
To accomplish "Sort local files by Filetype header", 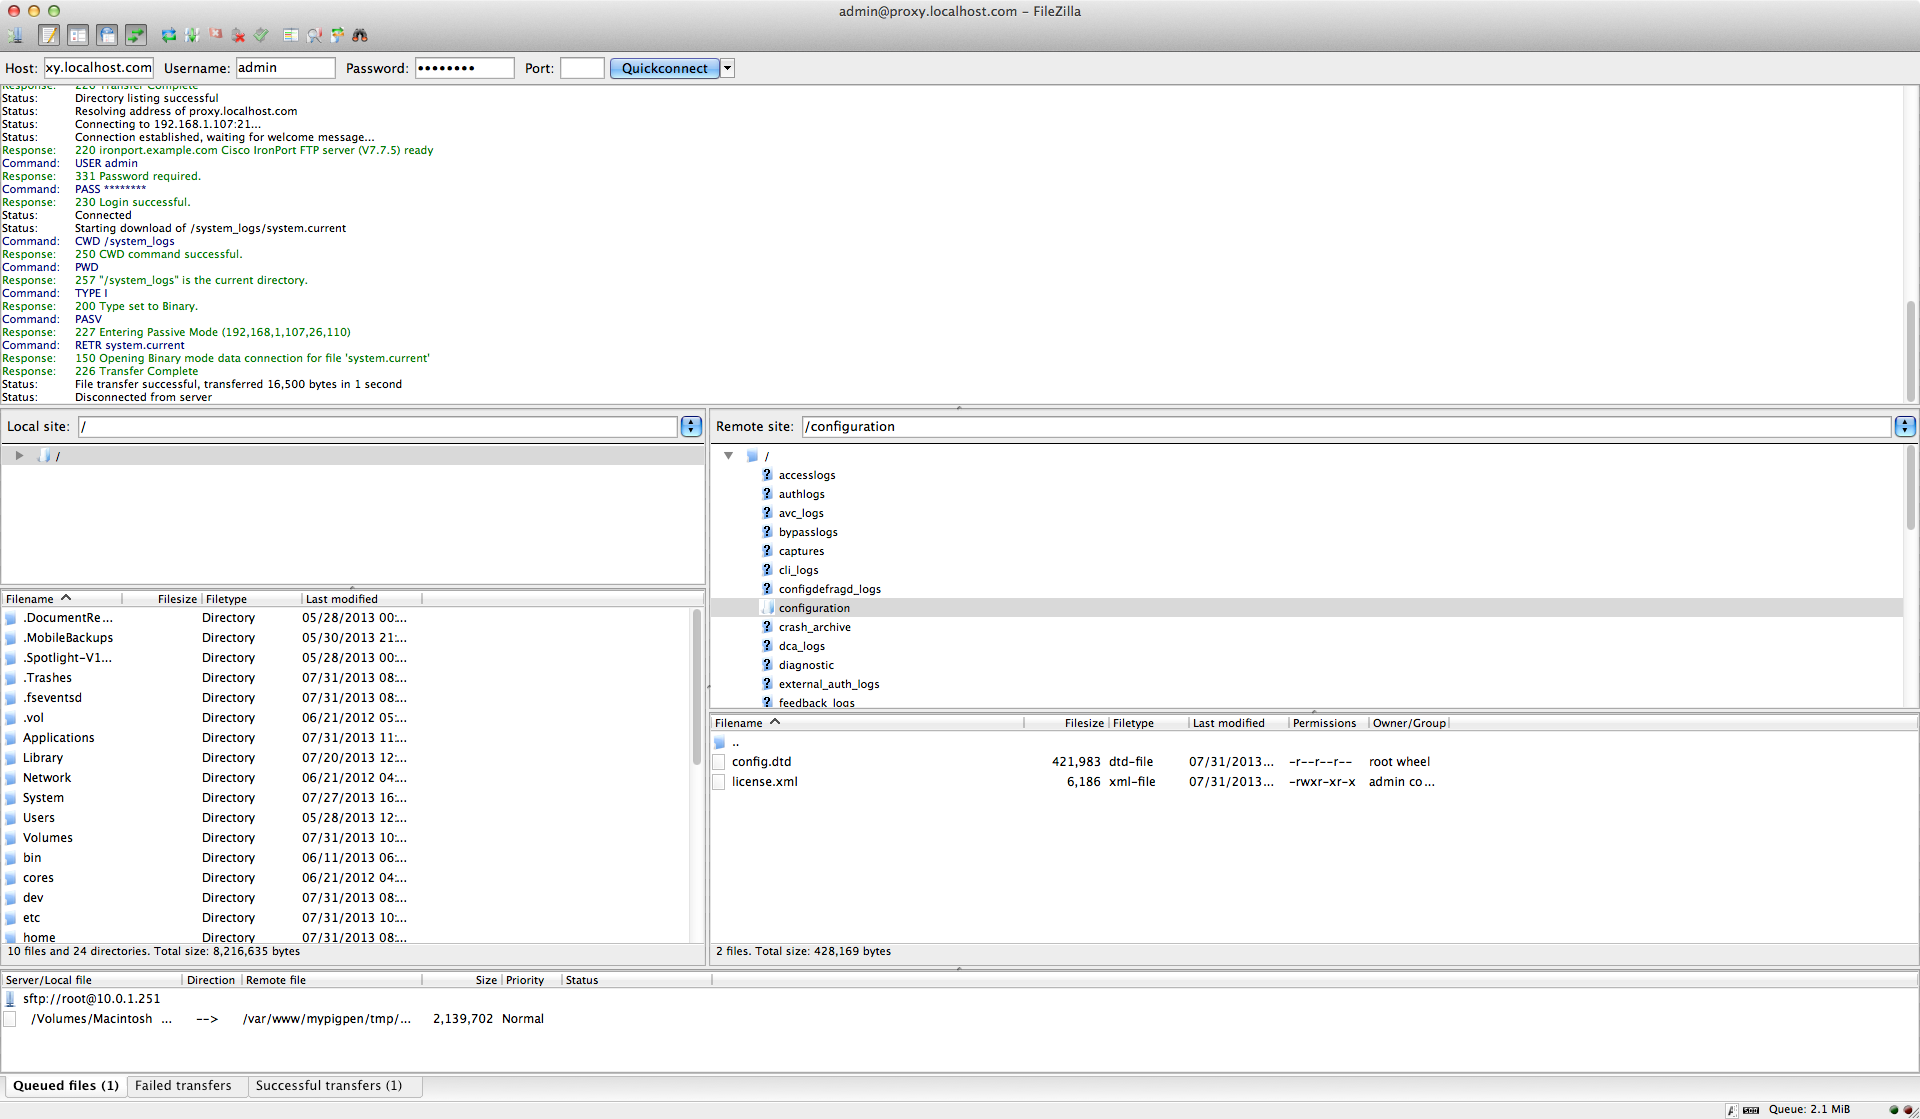I will [x=251, y=599].
